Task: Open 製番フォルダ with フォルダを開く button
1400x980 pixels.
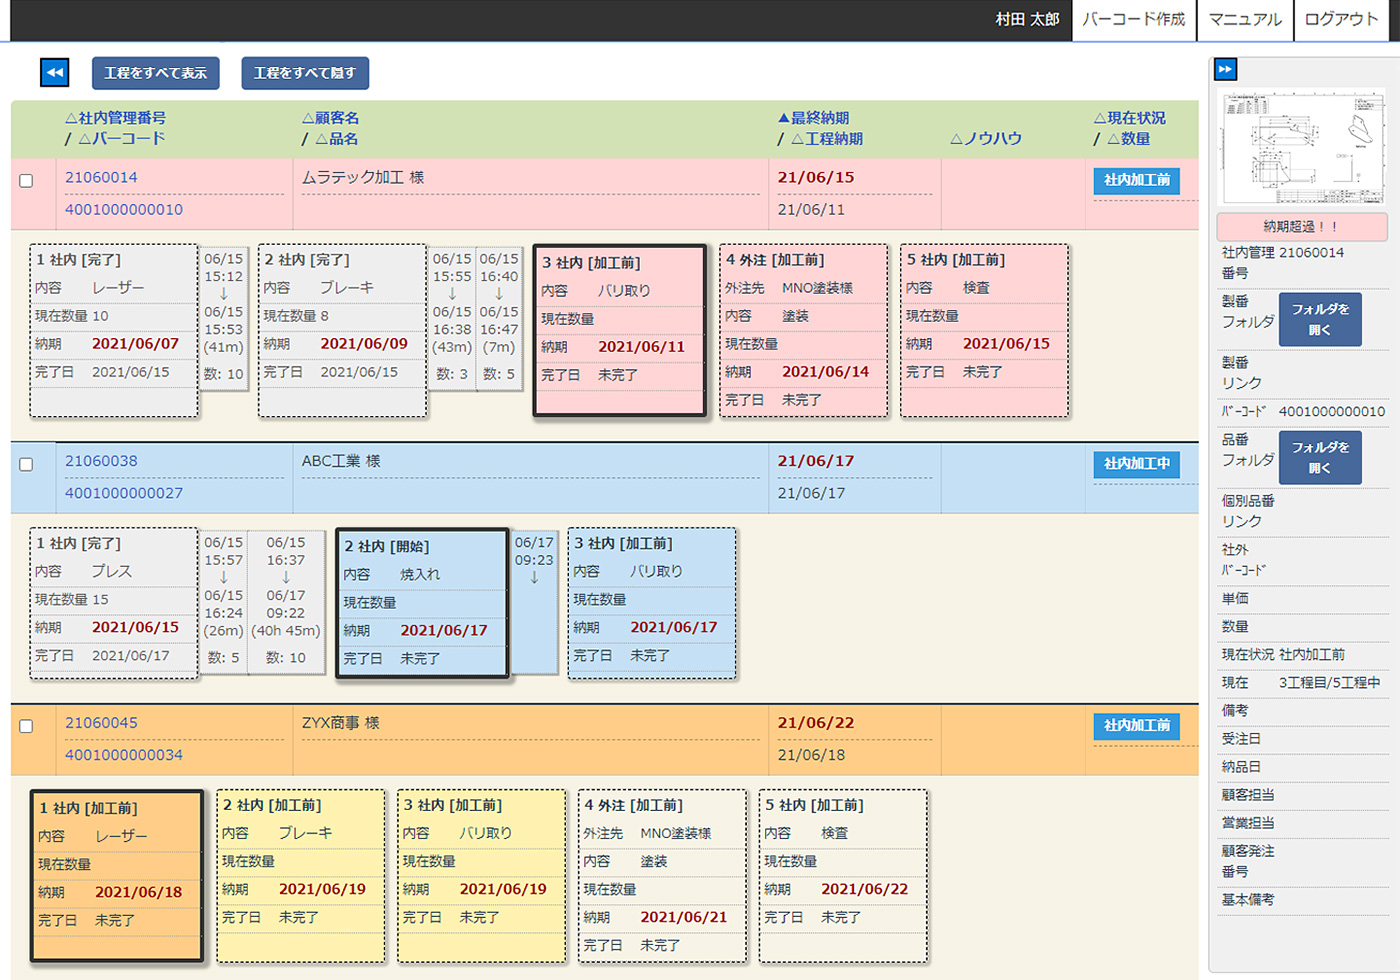Action: 1319,319
